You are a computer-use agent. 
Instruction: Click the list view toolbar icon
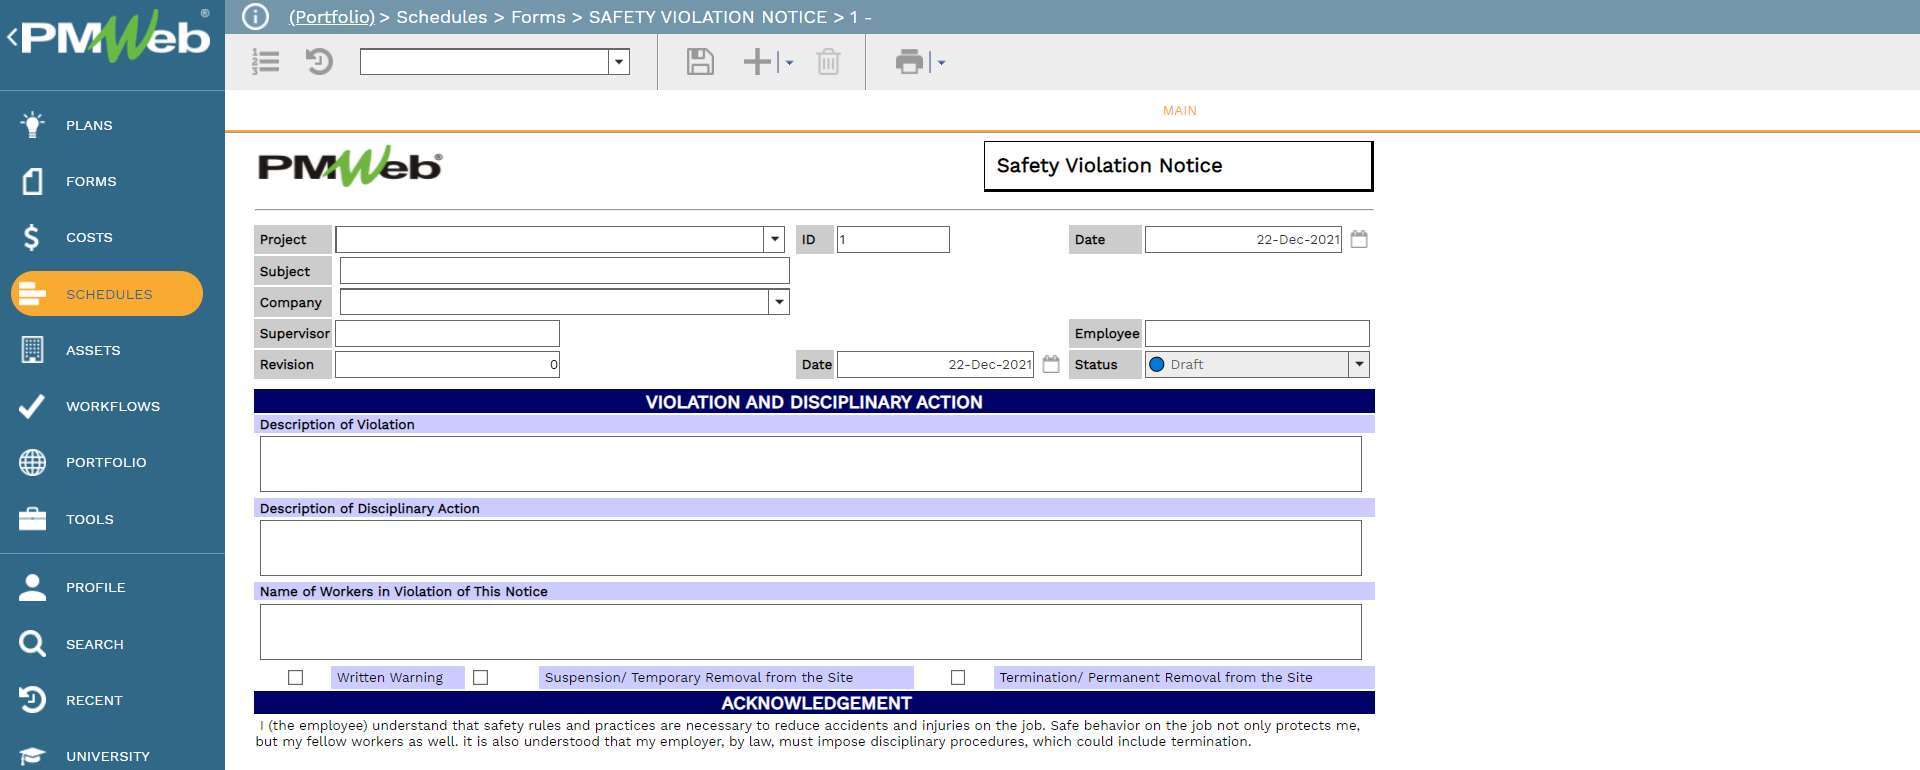pos(265,62)
